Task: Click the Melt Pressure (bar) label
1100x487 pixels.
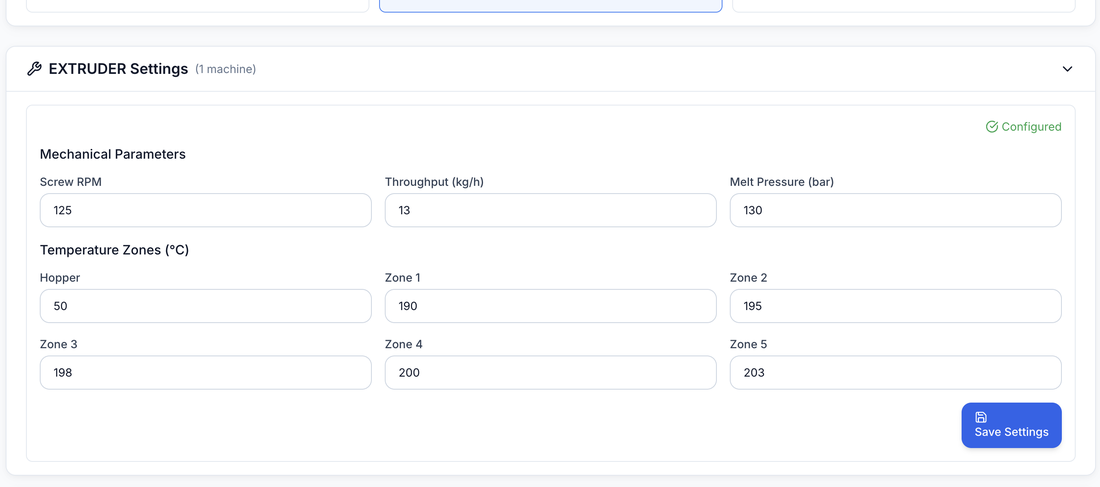Action: (x=782, y=182)
